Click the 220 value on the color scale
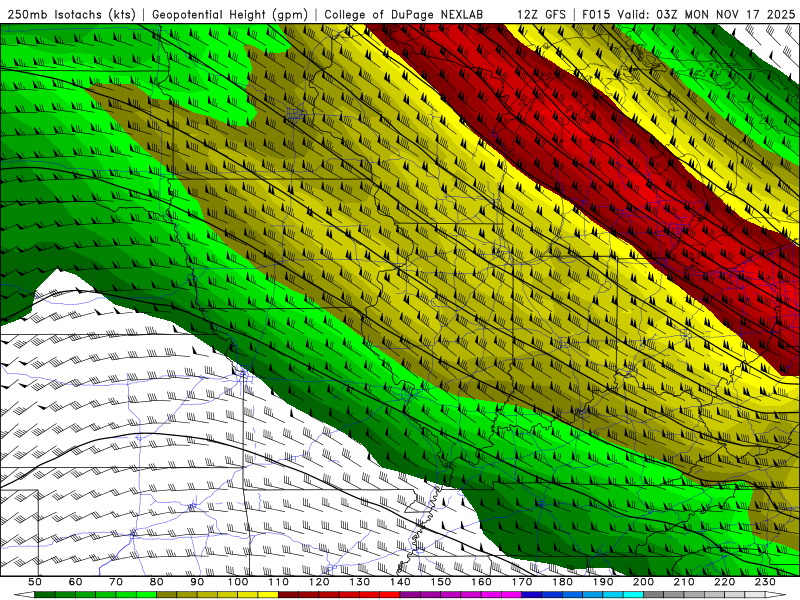 tap(724, 582)
